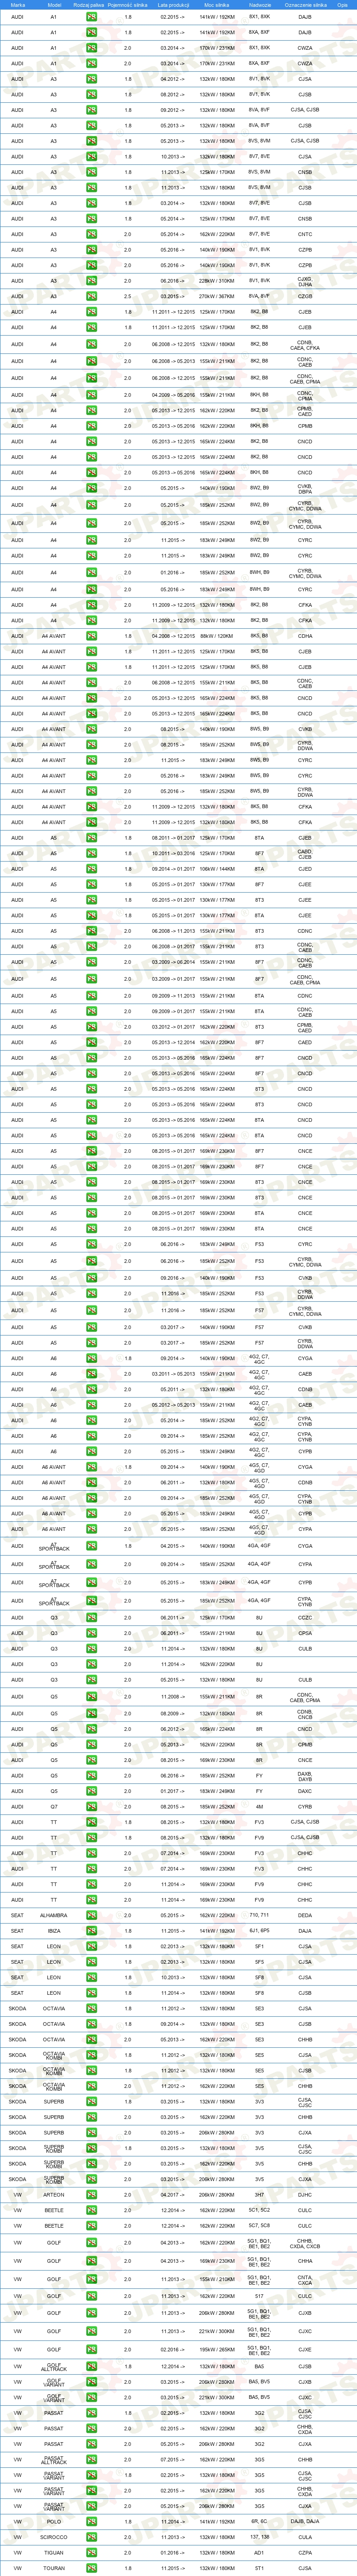Click the engine code DJHC cell

[x=305, y=2195]
